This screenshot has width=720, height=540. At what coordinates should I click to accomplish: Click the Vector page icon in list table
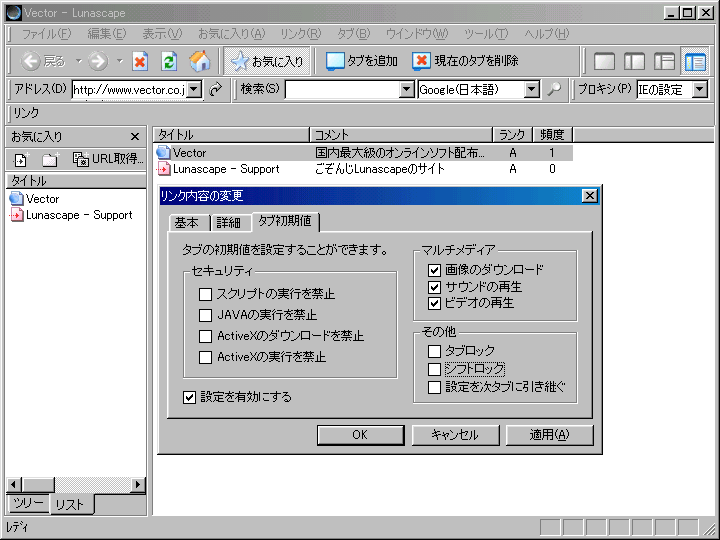pyautogui.click(x=163, y=152)
